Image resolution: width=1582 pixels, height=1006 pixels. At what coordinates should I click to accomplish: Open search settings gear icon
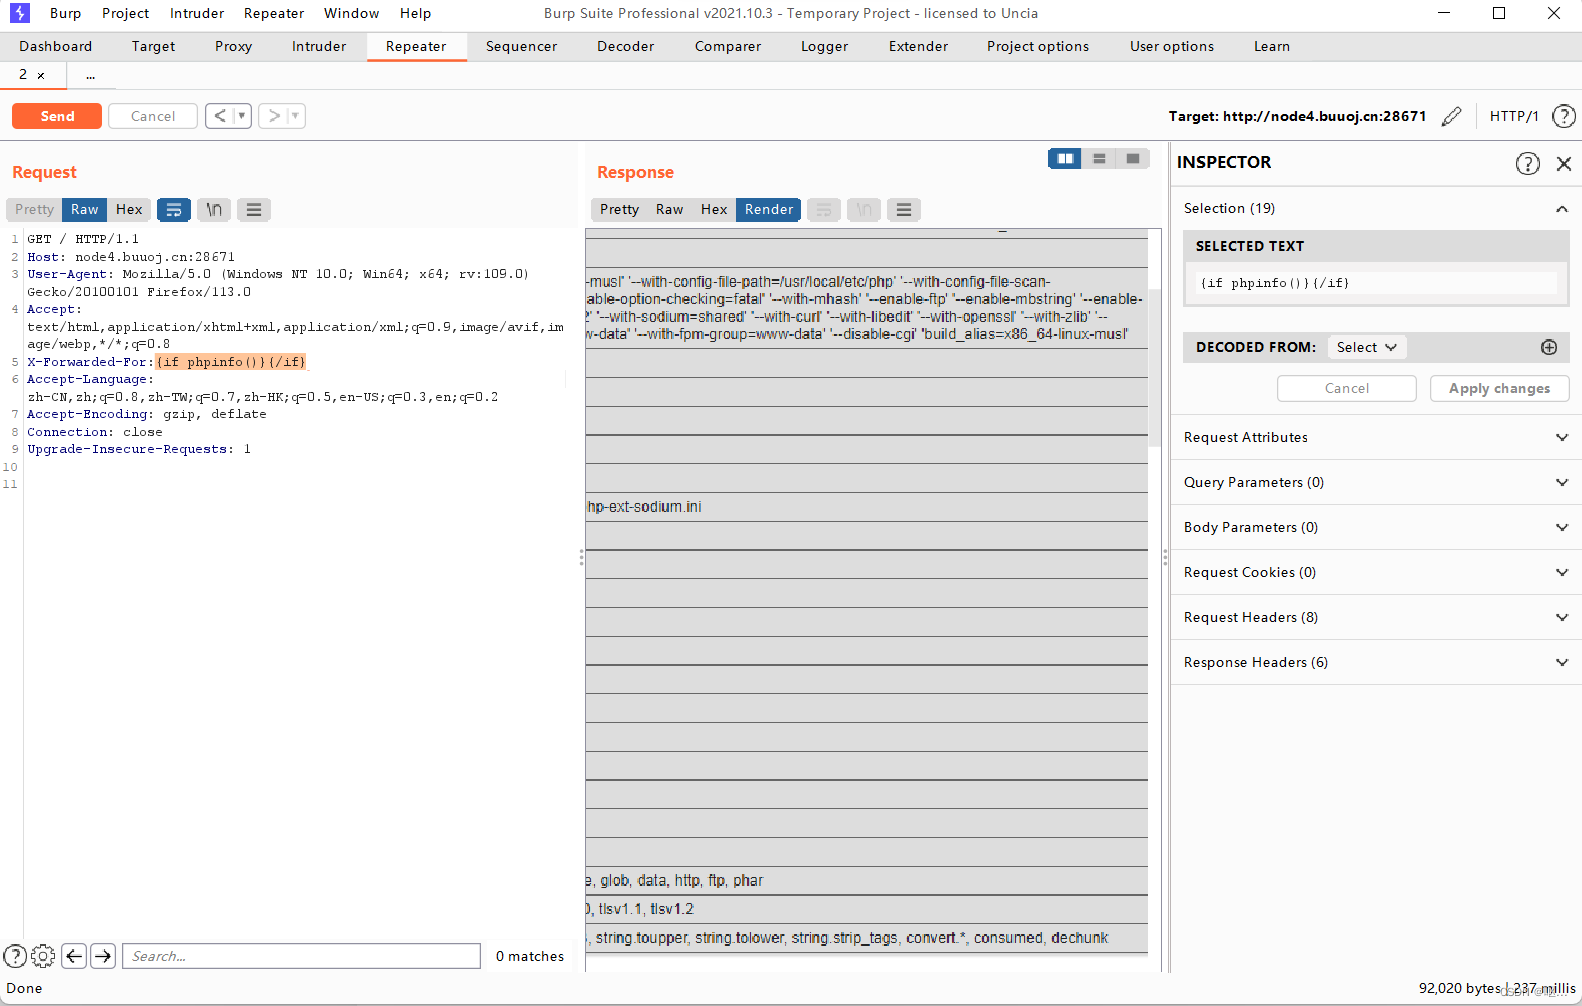[x=43, y=956]
